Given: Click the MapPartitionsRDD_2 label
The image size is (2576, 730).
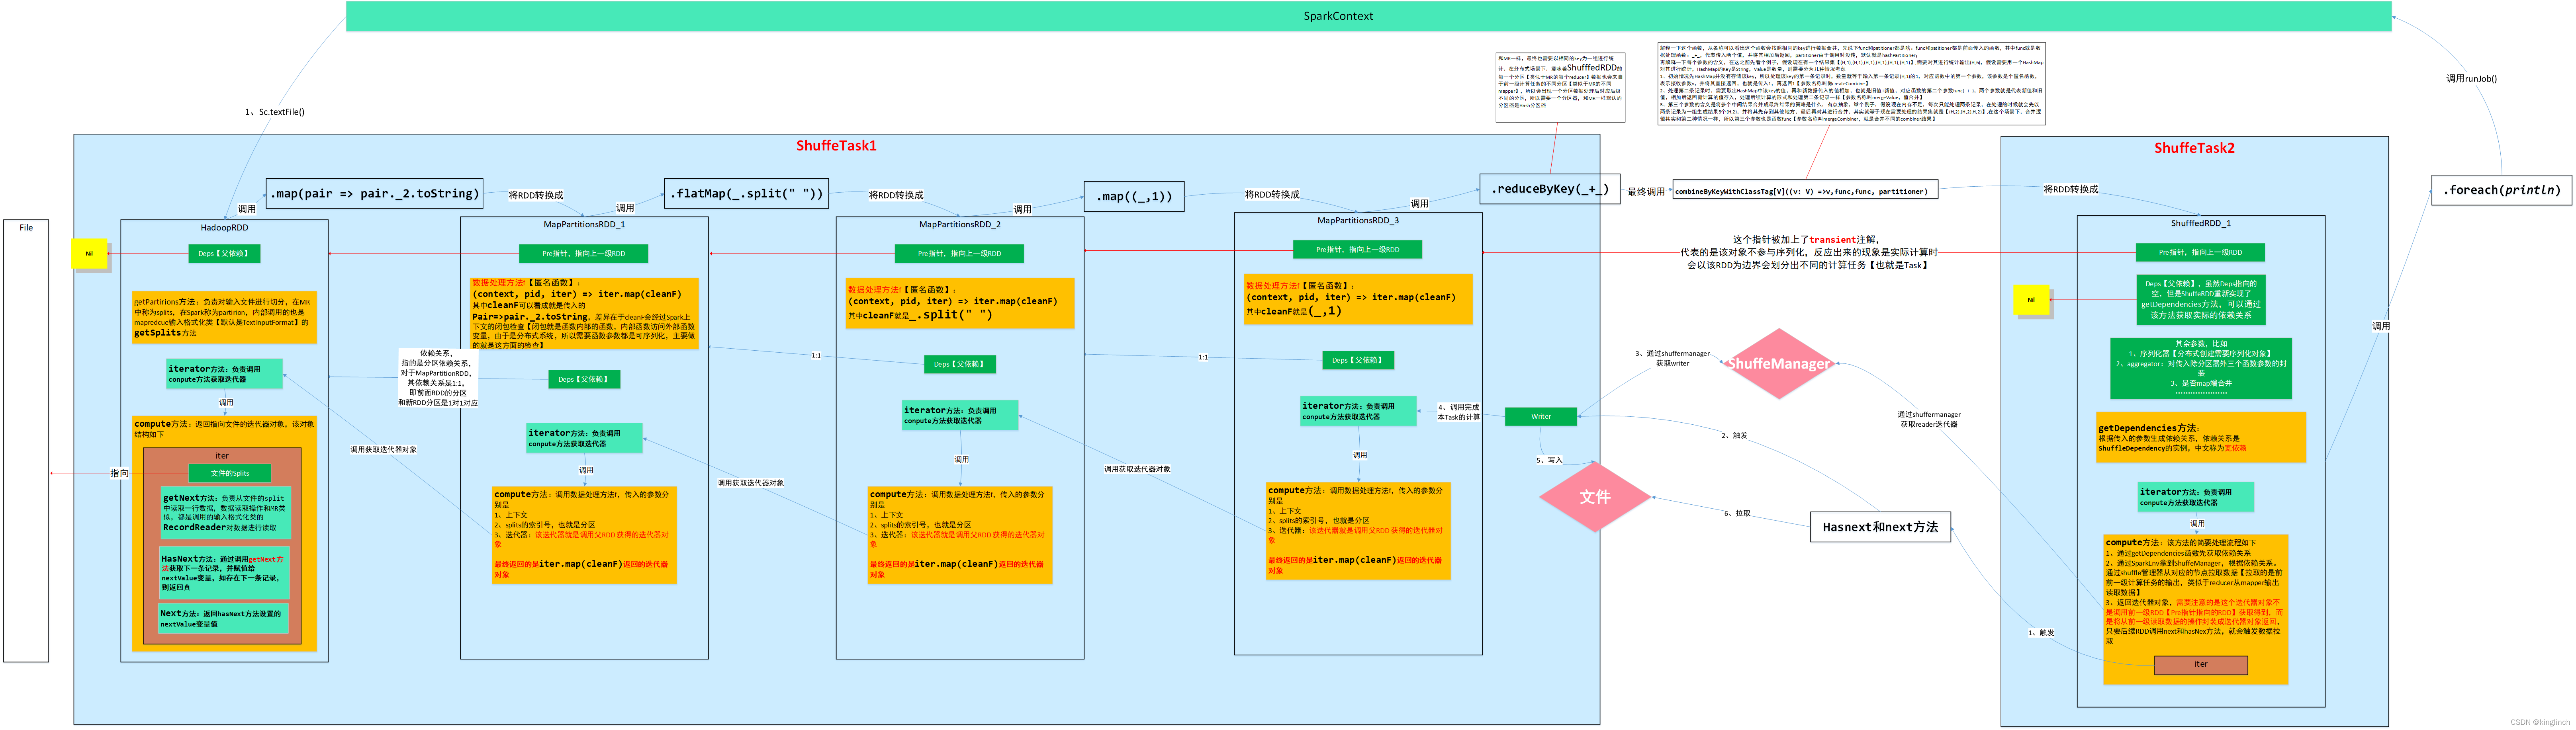Looking at the screenshot, I should [960, 224].
